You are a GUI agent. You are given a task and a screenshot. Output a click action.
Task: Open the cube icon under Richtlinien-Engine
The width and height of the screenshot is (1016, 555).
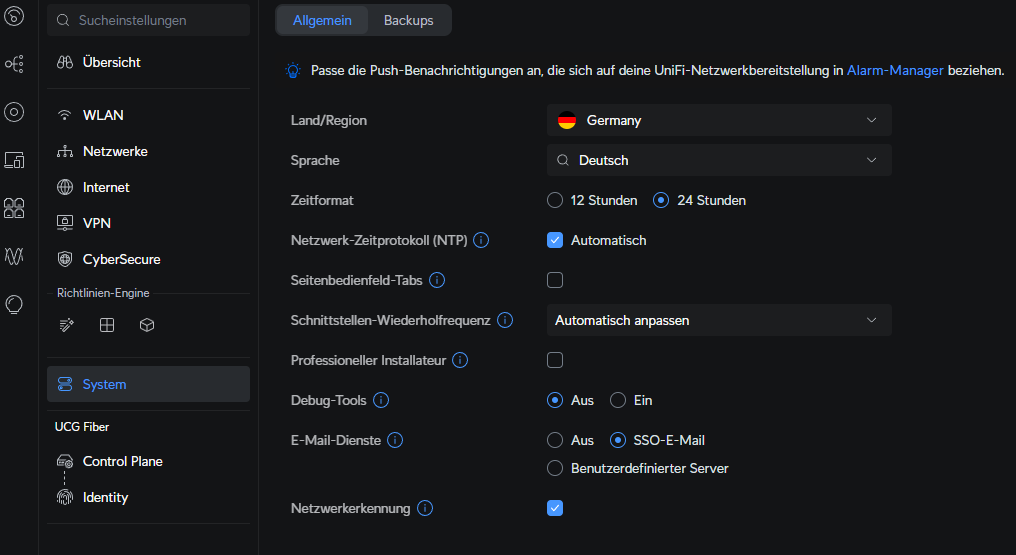(x=147, y=325)
